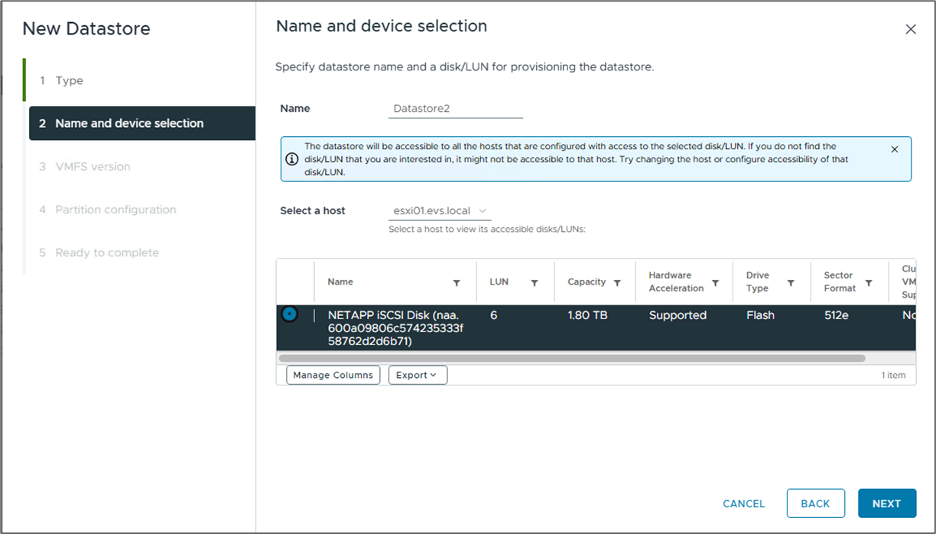Go to the Type step

point(69,81)
